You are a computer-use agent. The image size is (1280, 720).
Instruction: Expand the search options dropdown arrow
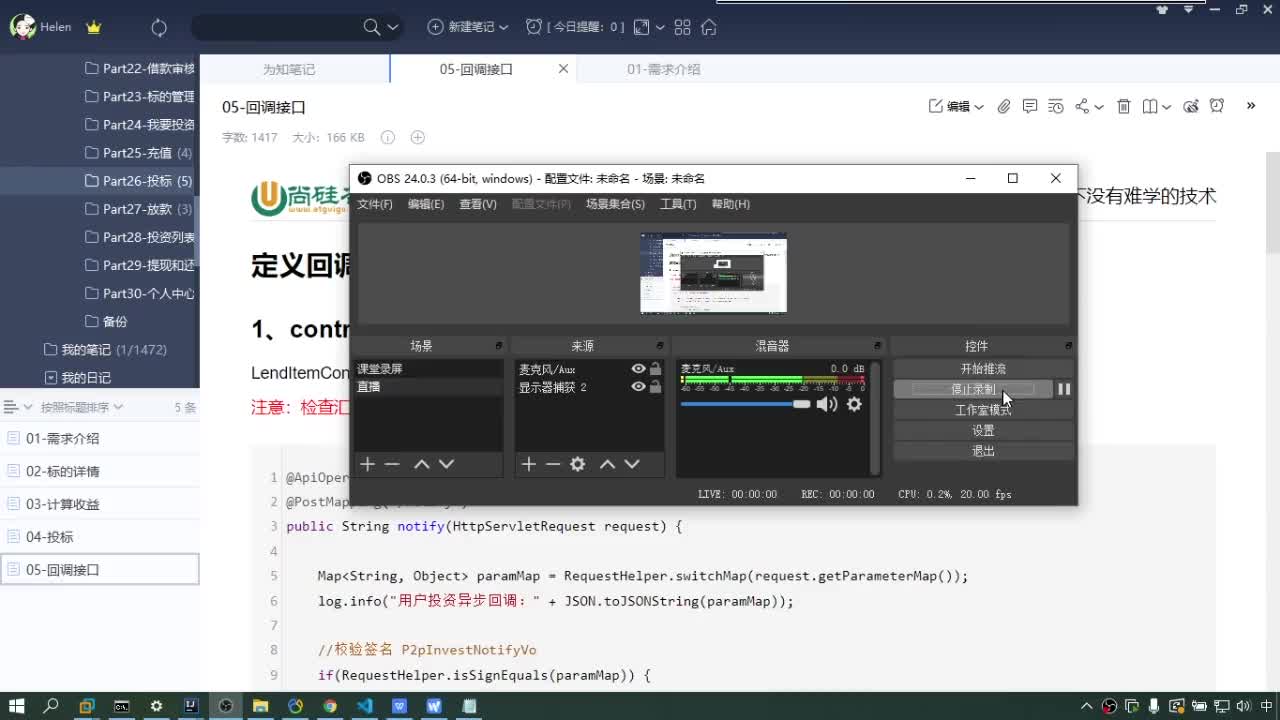pos(393,27)
